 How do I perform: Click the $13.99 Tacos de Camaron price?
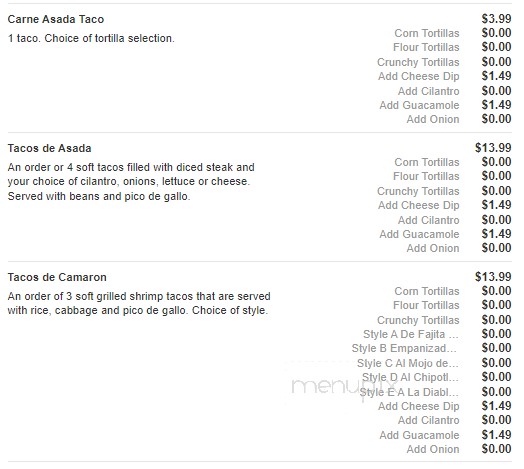[493, 277]
